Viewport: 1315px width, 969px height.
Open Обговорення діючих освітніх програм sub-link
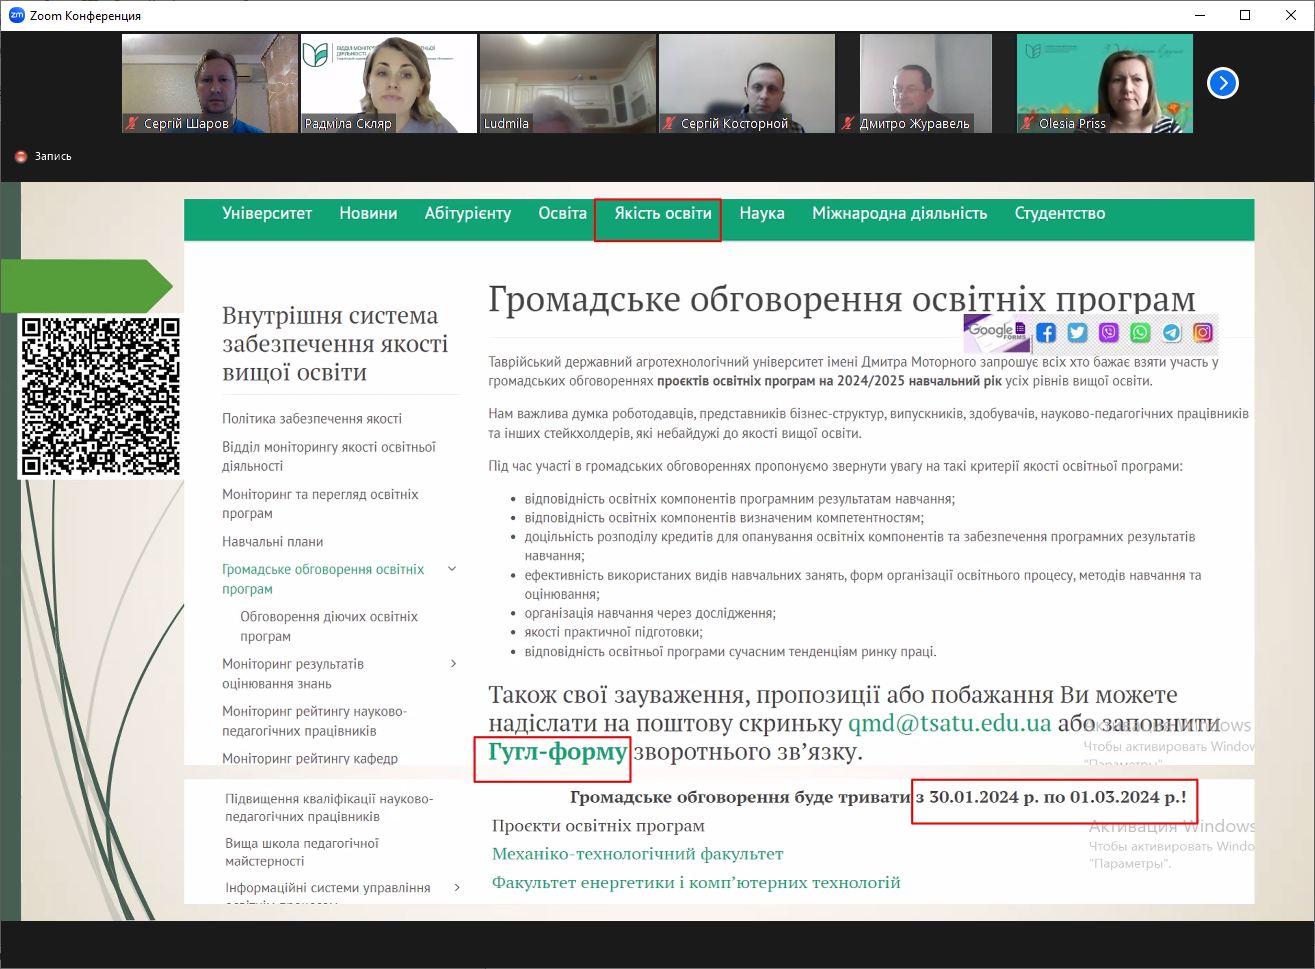(329, 626)
